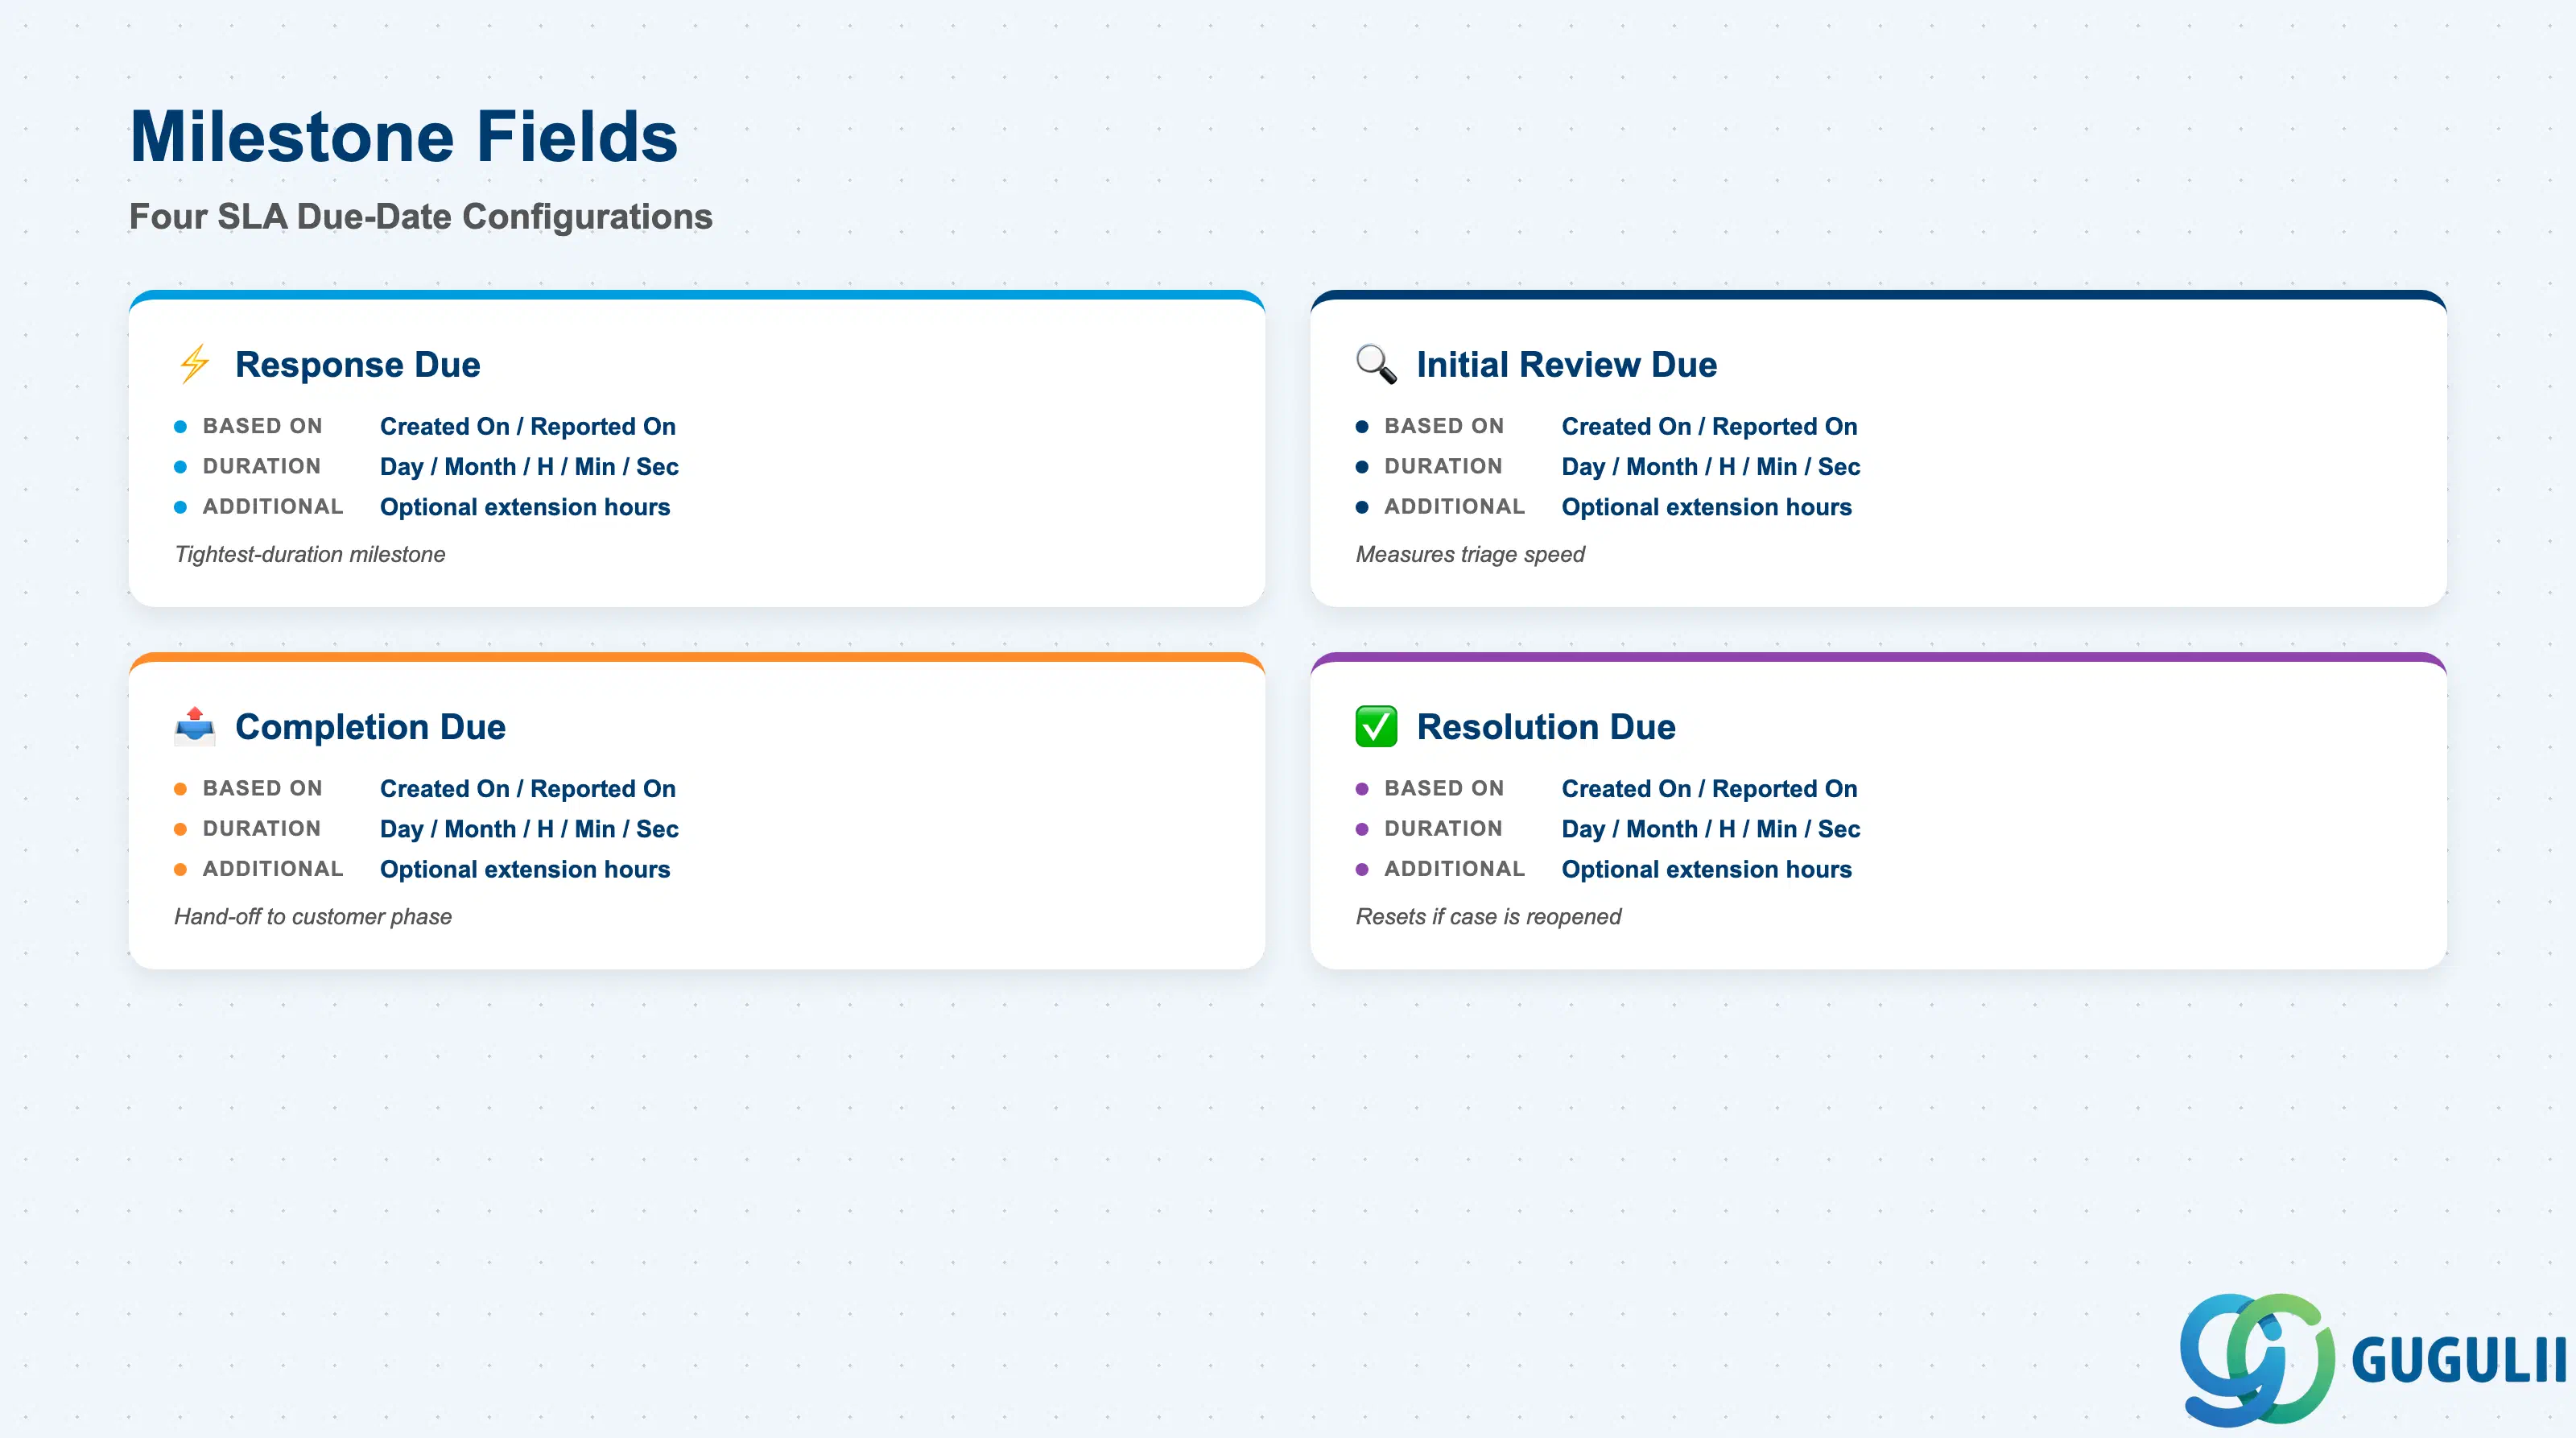This screenshot has width=2576, height=1438.
Task: Click the Completion Due card heading
Action: tap(370, 726)
